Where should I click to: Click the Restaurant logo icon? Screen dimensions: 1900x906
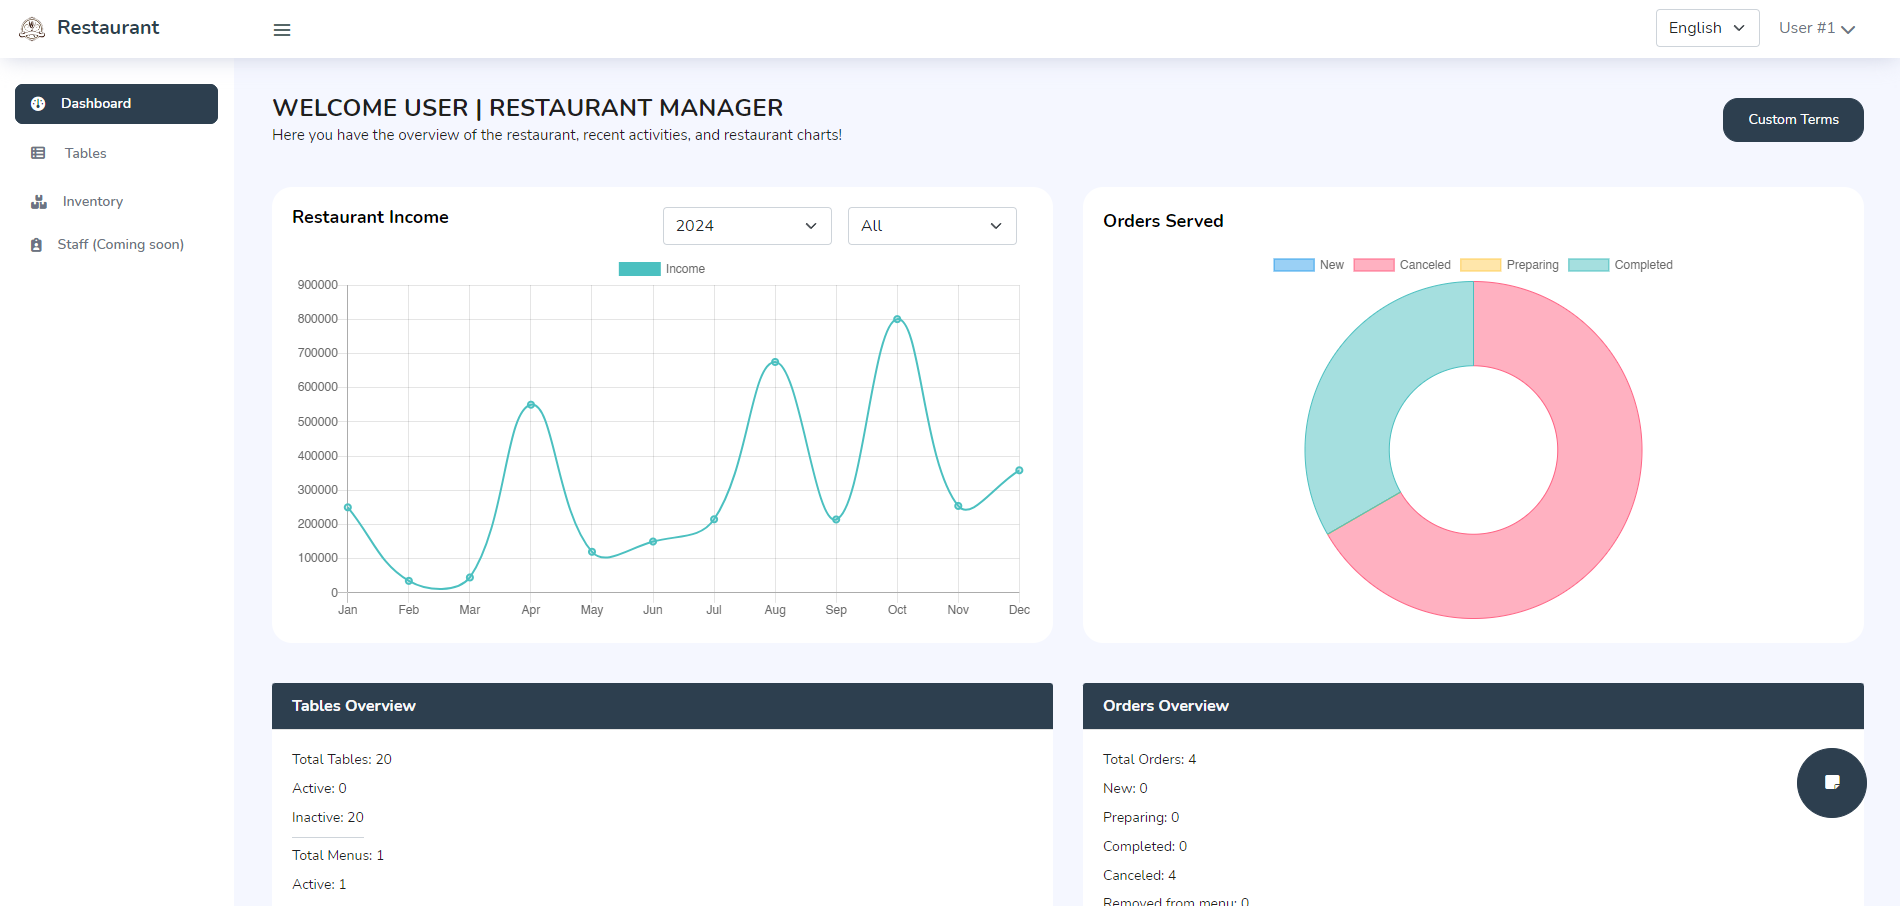click(x=32, y=29)
